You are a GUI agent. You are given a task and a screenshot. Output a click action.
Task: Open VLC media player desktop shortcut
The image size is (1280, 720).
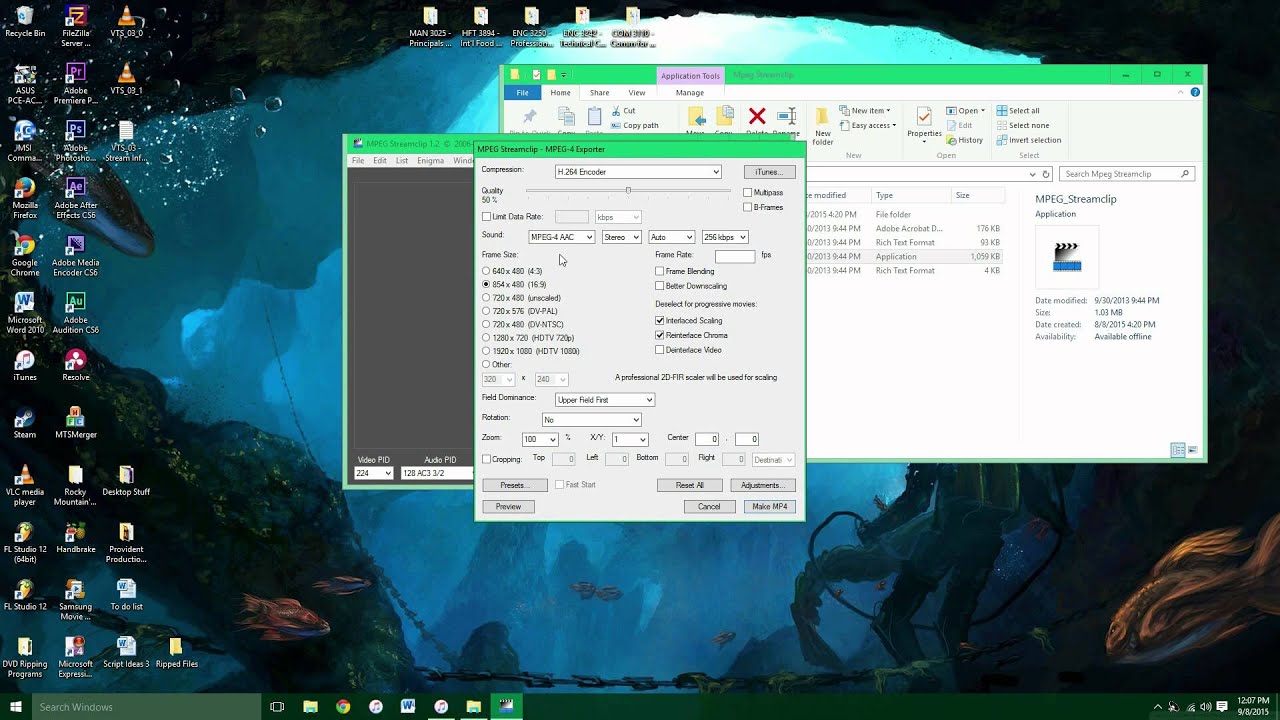[x=25, y=485]
